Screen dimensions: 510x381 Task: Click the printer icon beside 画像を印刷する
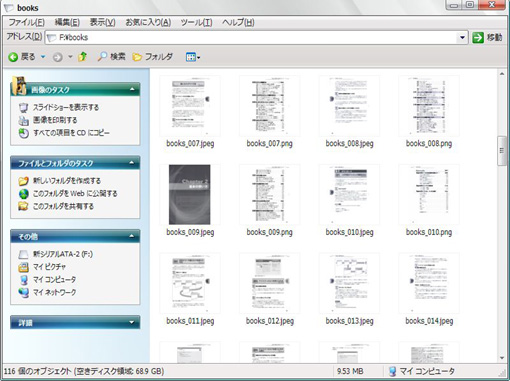click(x=23, y=120)
